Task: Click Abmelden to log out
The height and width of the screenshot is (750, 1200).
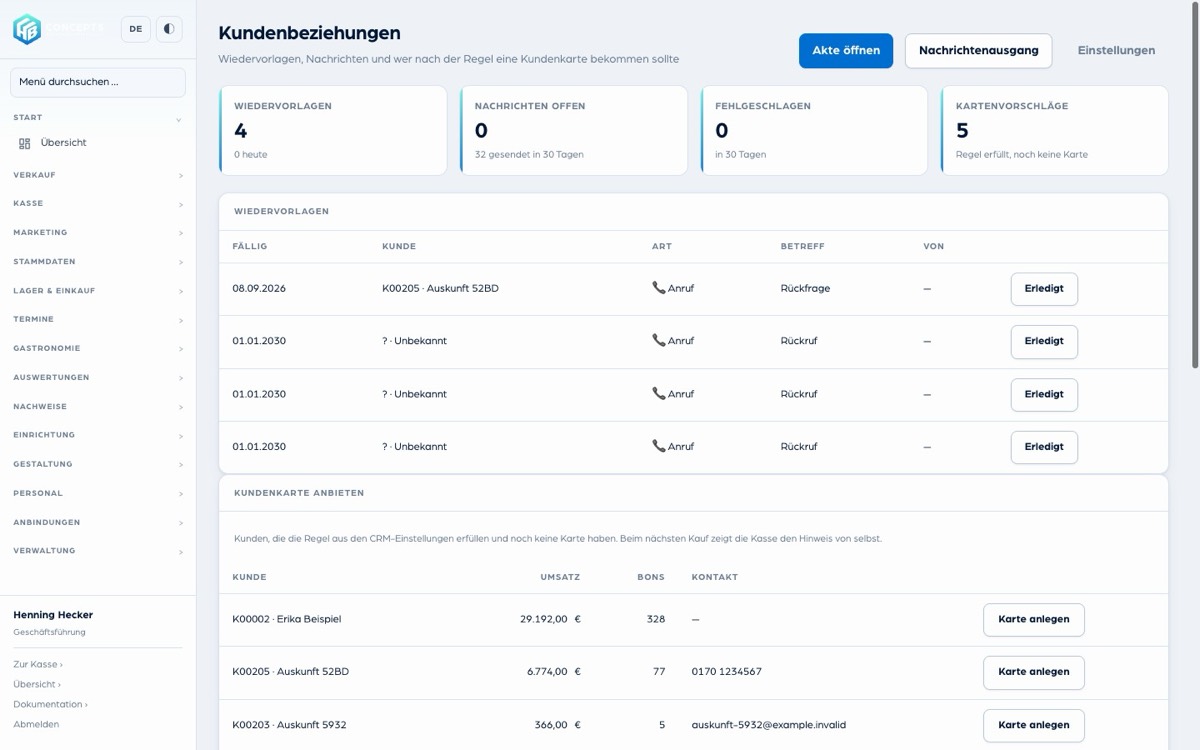Action: click(x=36, y=724)
